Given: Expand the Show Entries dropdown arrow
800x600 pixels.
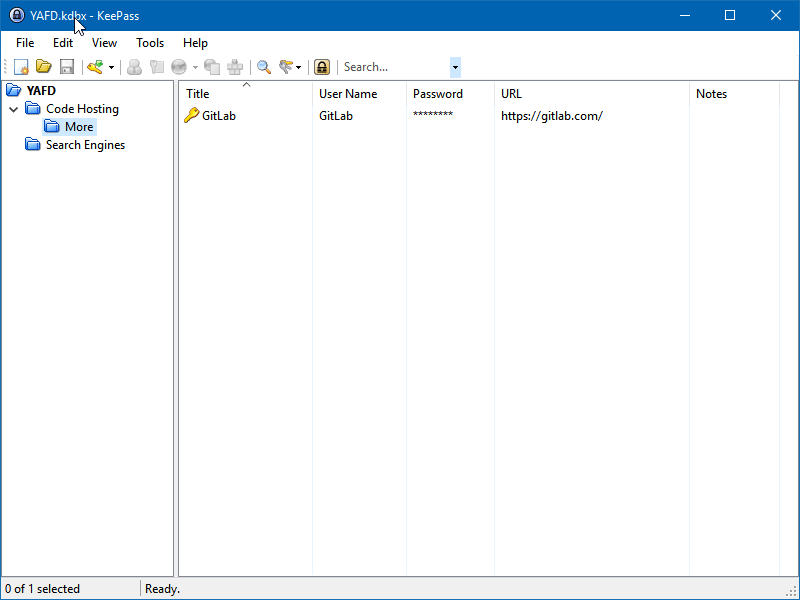Looking at the screenshot, I should pyautogui.click(x=298, y=67).
